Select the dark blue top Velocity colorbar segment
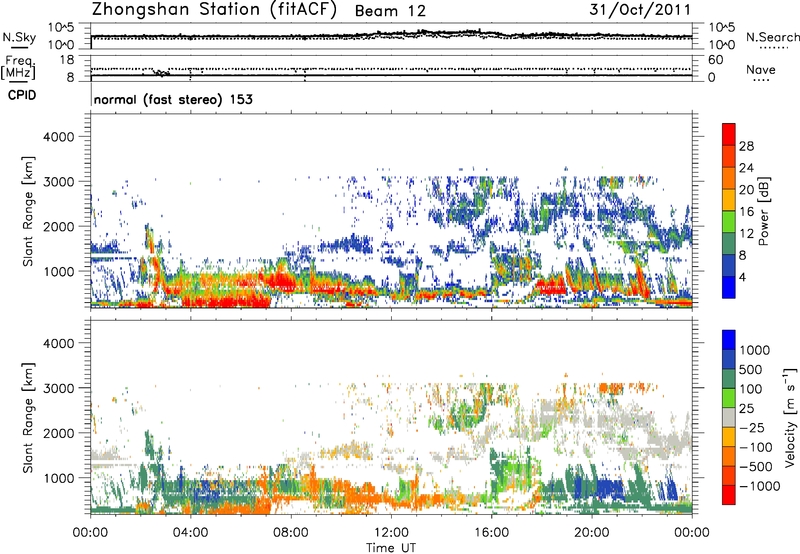Image resolution: width=800 pixels, height=554 pixels. 729,340
